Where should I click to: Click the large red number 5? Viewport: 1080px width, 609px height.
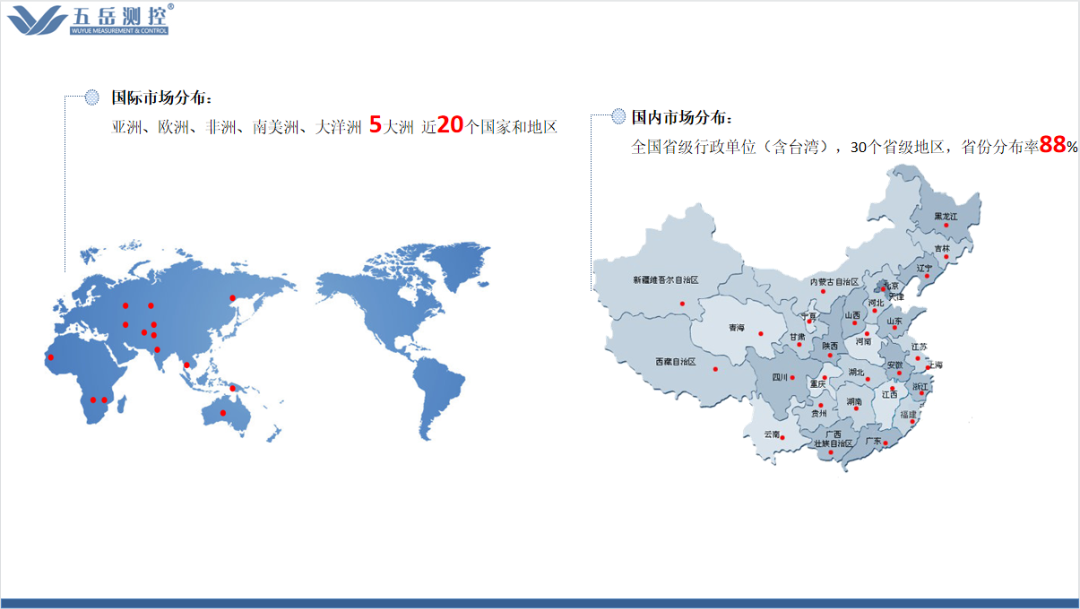pyautogui.click(x=375, y=126)
